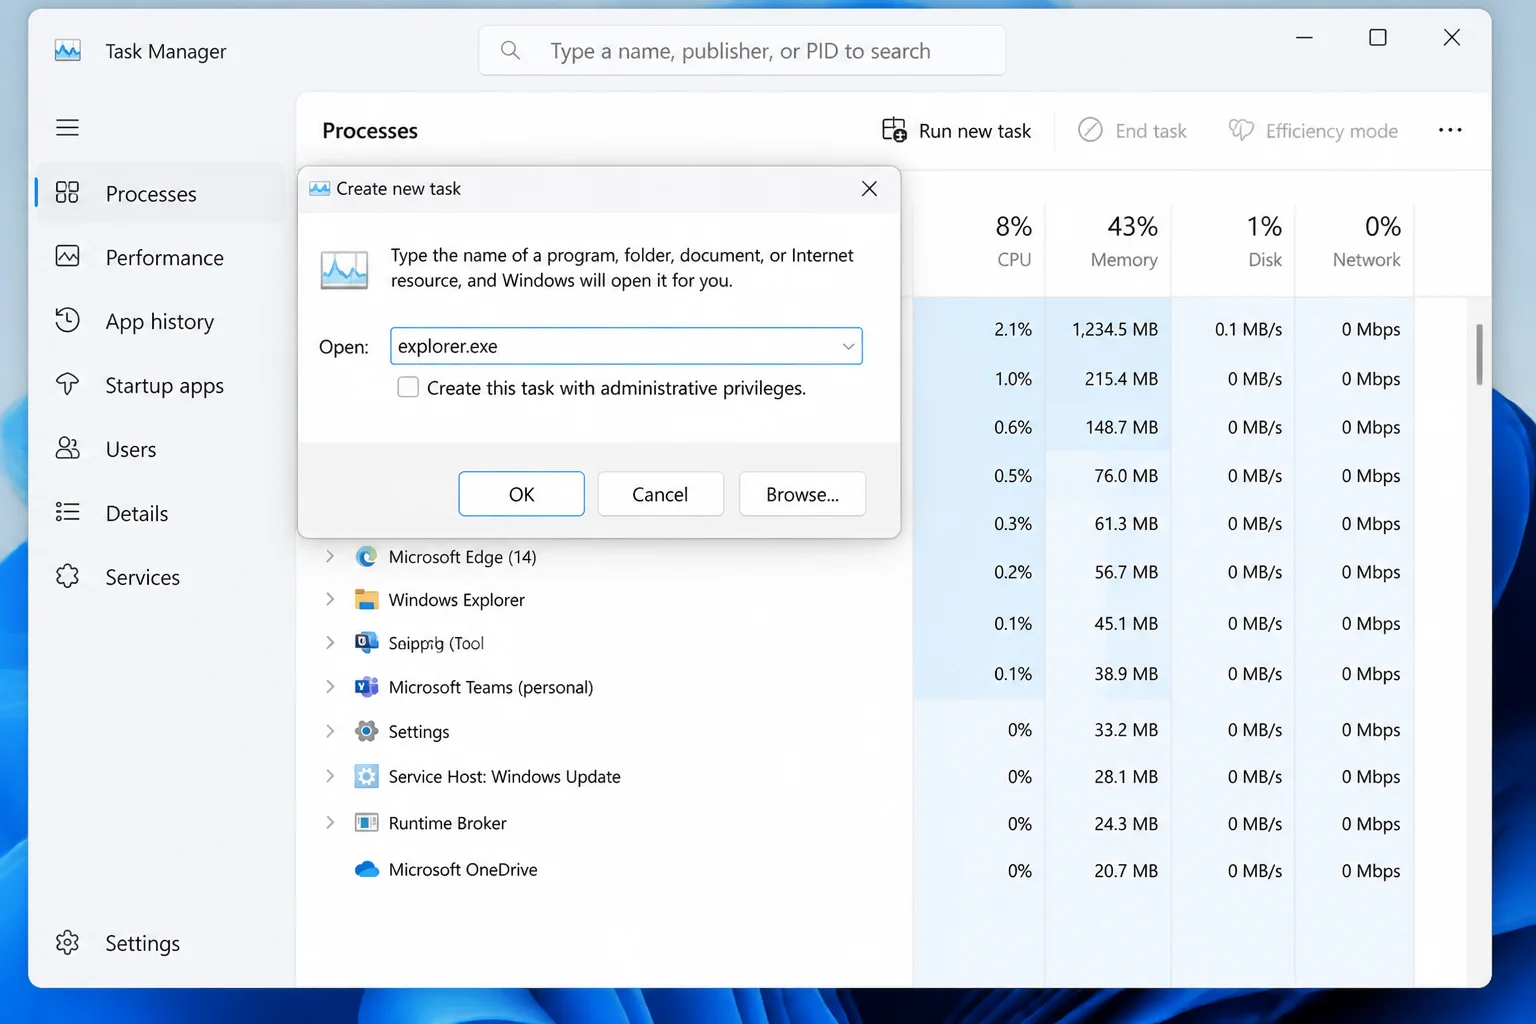Click the Run new task icon
Image resolution: width=1536 pixels, height=1024 pixels.
point(894,130)
